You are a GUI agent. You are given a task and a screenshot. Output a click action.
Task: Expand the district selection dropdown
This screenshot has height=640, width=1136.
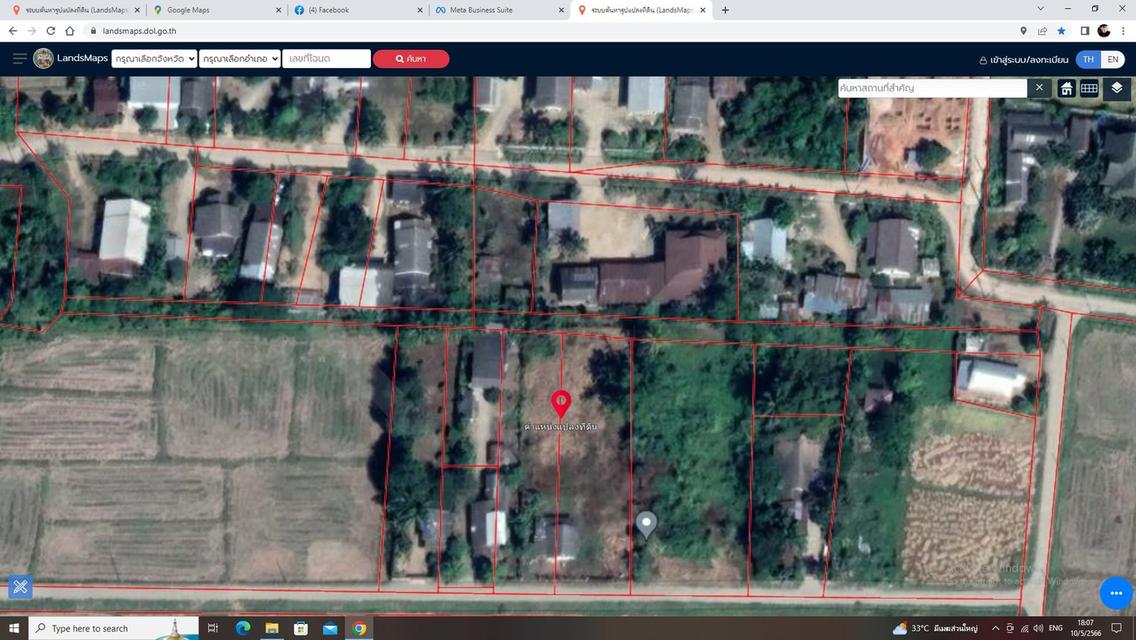click(x=240, y=59)
